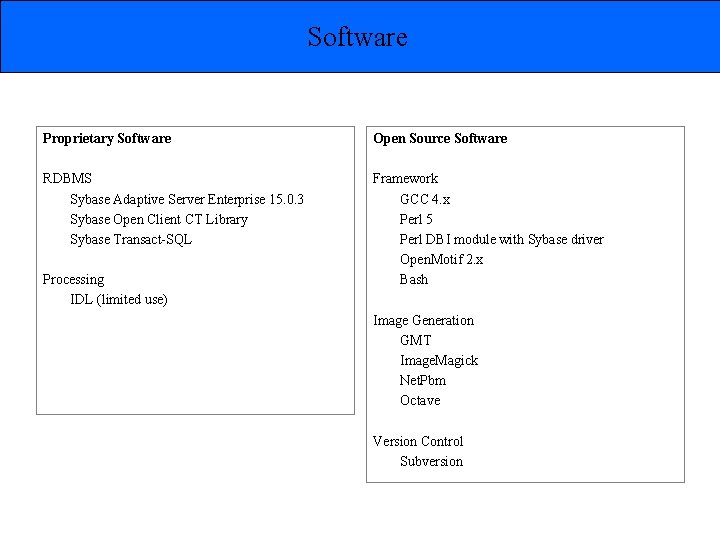
Task: Click the Perl 5 entry
Action: click(416, 219)
